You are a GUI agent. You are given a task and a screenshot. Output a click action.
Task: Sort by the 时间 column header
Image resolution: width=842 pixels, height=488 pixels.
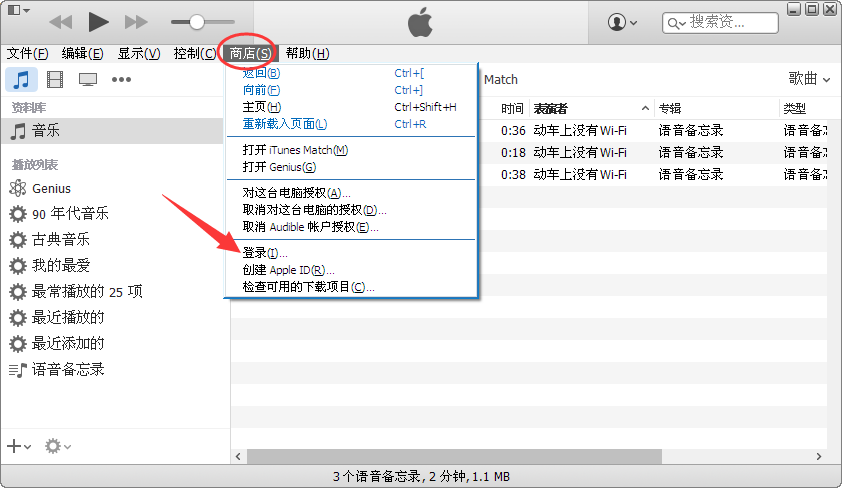[x=512, y=108]
